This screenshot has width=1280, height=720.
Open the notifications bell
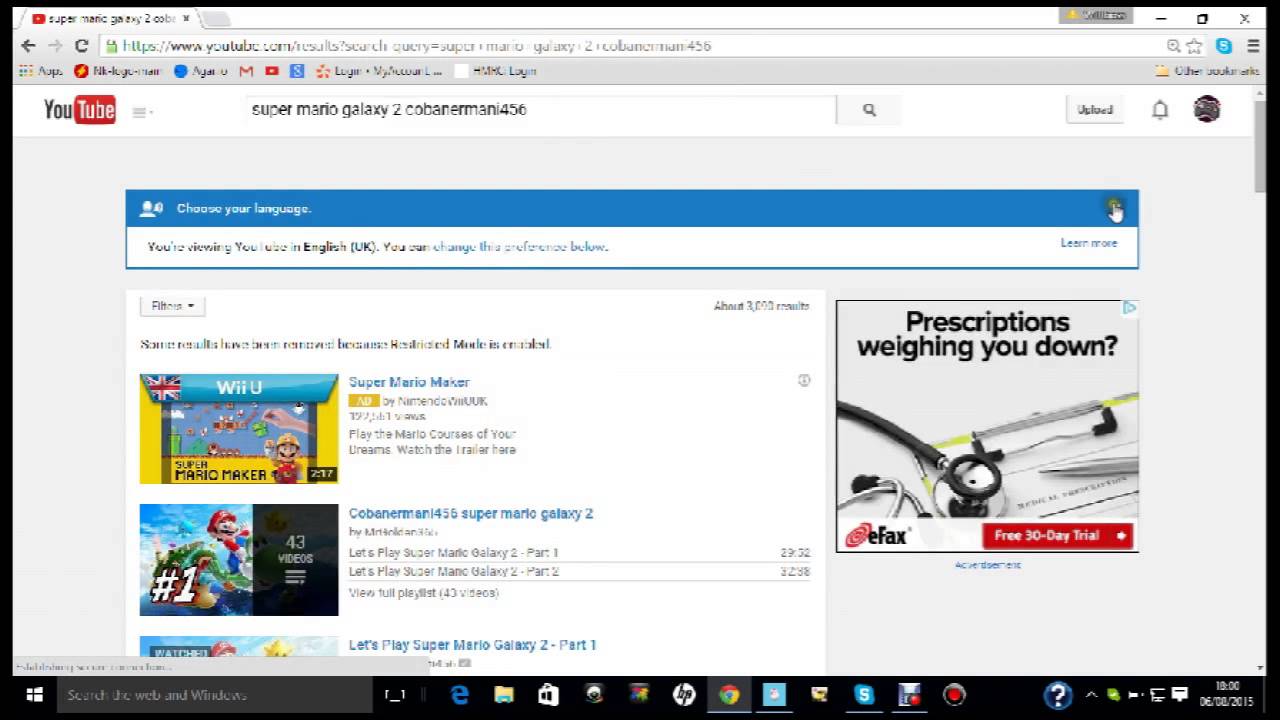(x=1160, y=110)
